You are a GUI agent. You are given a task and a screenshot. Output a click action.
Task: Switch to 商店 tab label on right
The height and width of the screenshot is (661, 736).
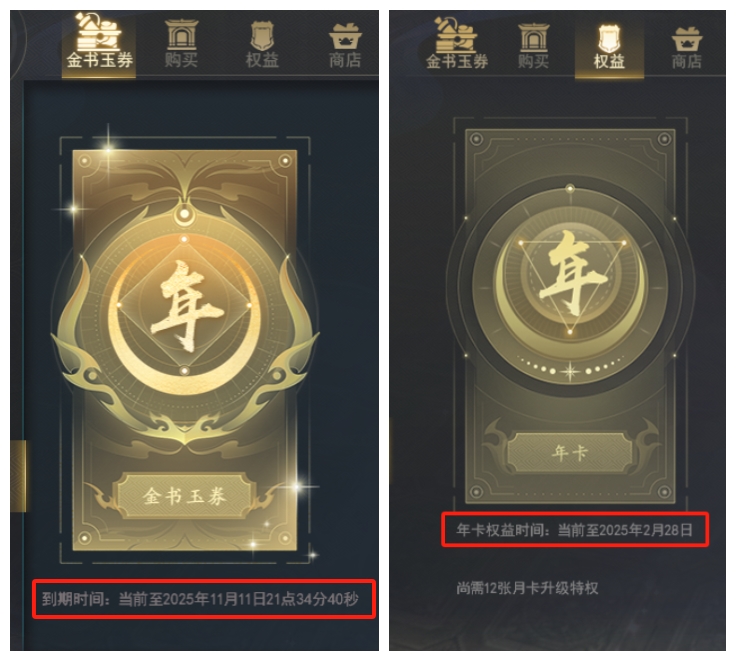(x=687, y=61)
